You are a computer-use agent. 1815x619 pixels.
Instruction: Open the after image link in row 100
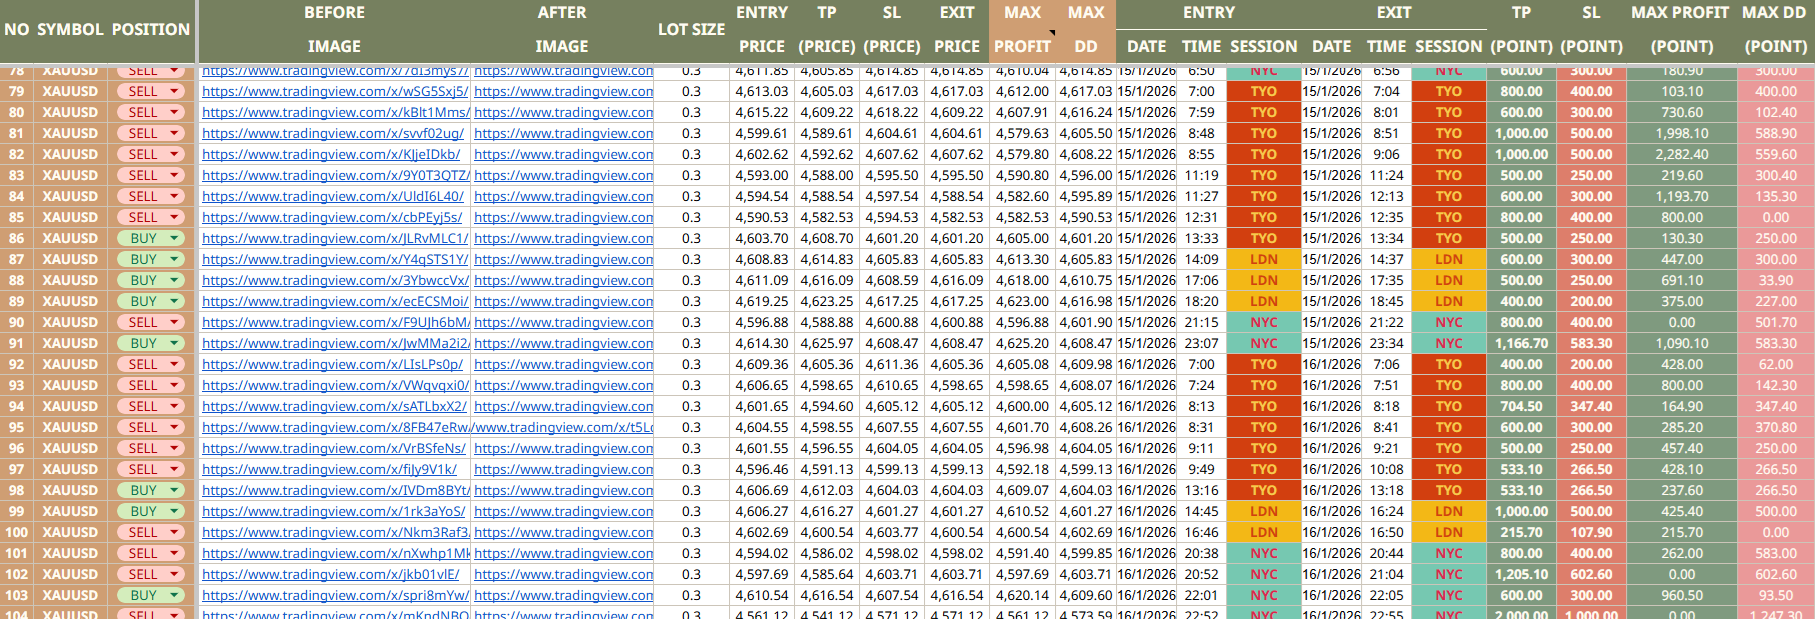point(563,532)
